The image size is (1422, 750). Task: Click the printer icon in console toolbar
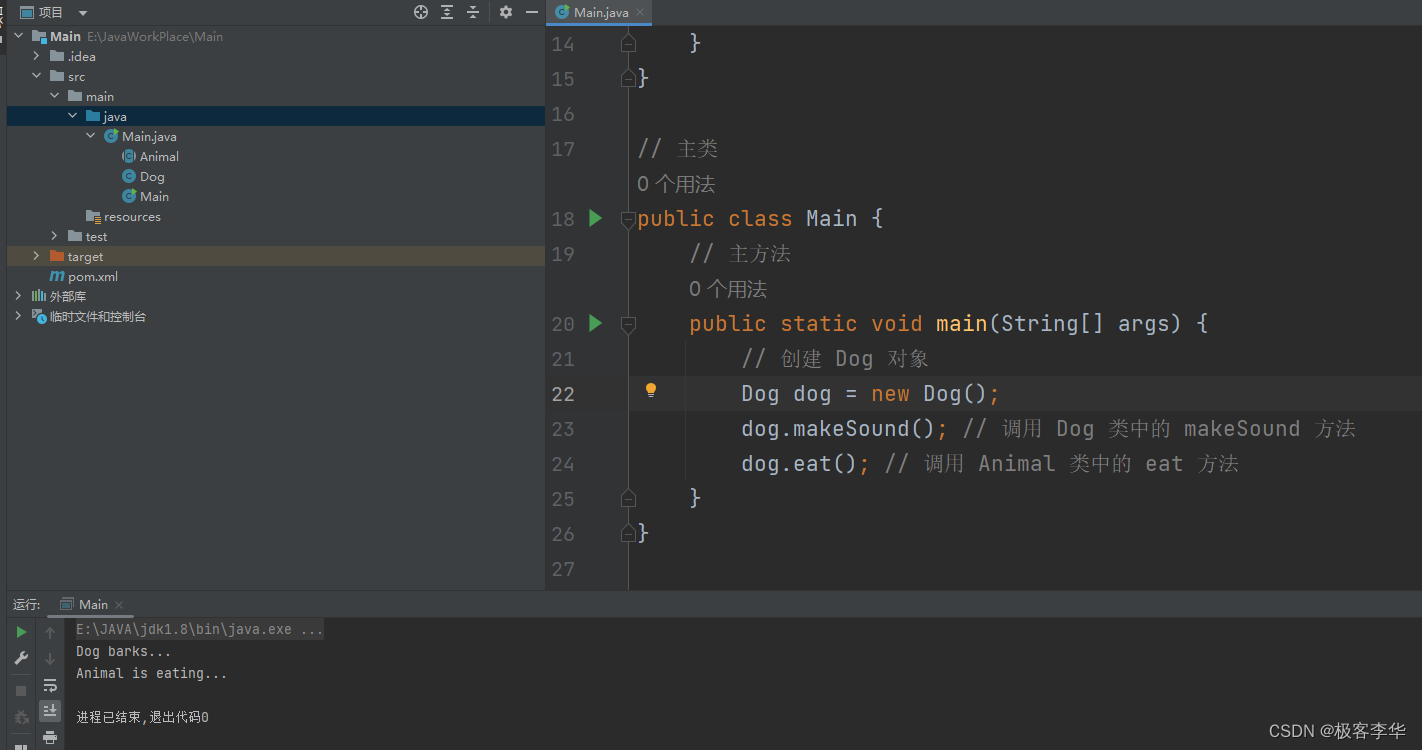pos(50,738)
